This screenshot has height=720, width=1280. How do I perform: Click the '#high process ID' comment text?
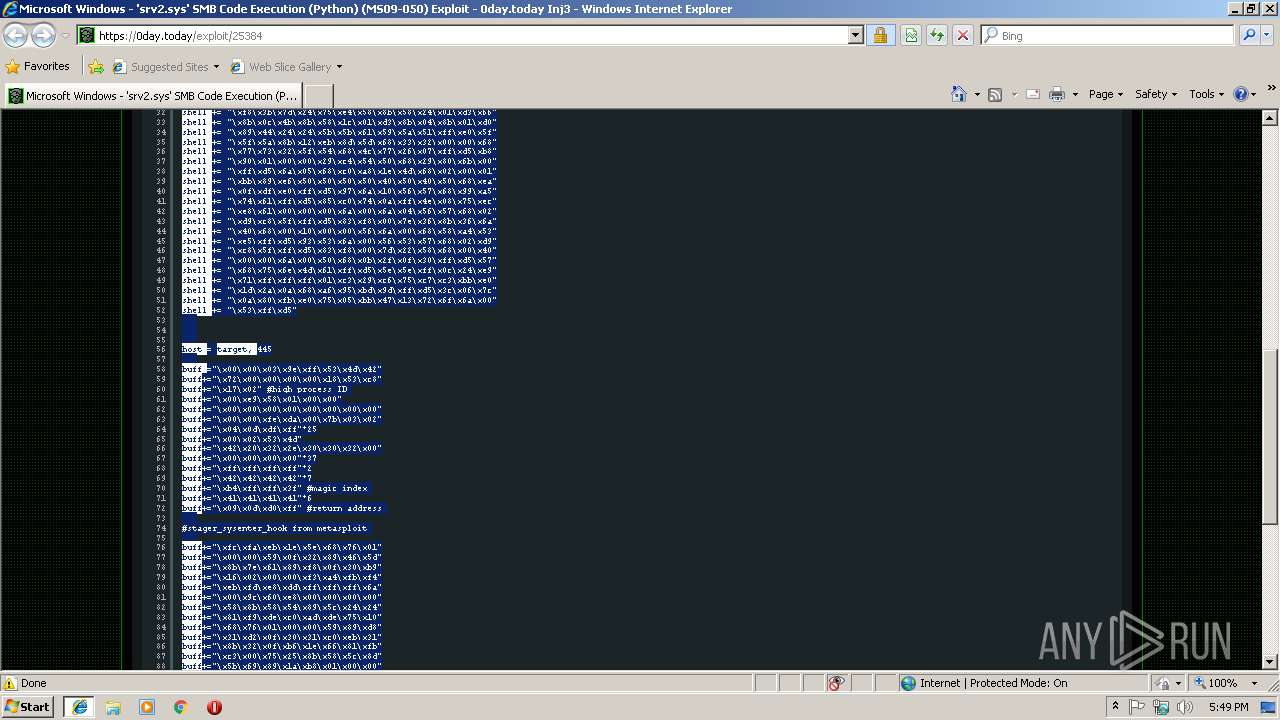click(306, 389)
